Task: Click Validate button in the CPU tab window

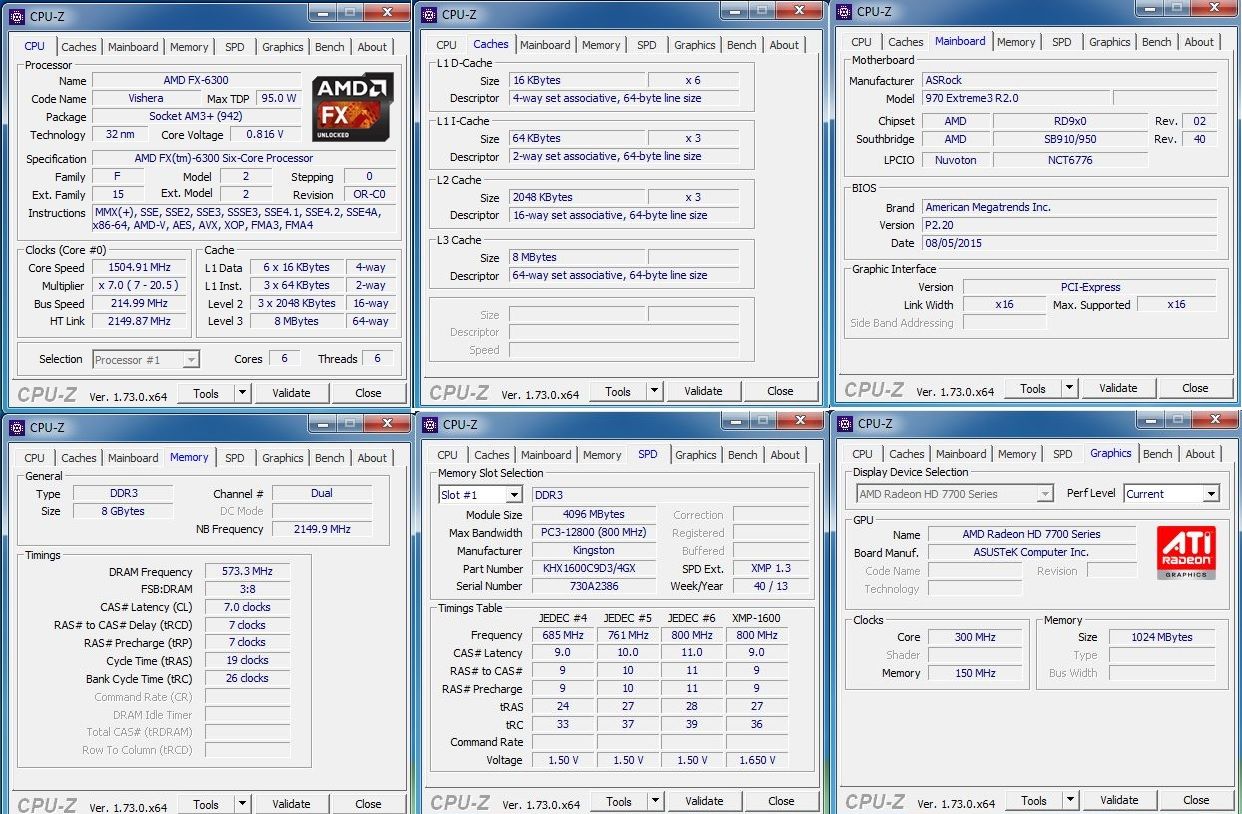Action: (291, 393)
